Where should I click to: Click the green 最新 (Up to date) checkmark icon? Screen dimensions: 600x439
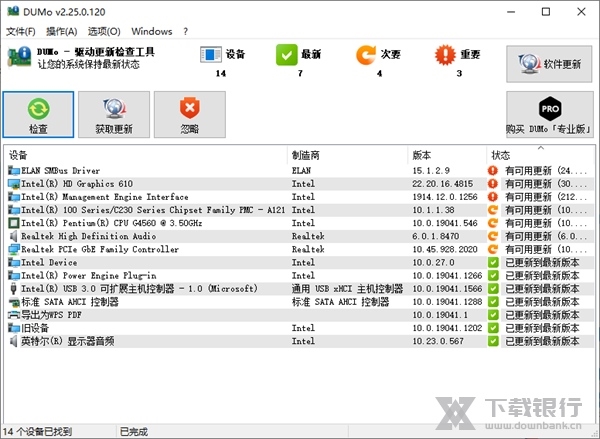click(286, 54)
